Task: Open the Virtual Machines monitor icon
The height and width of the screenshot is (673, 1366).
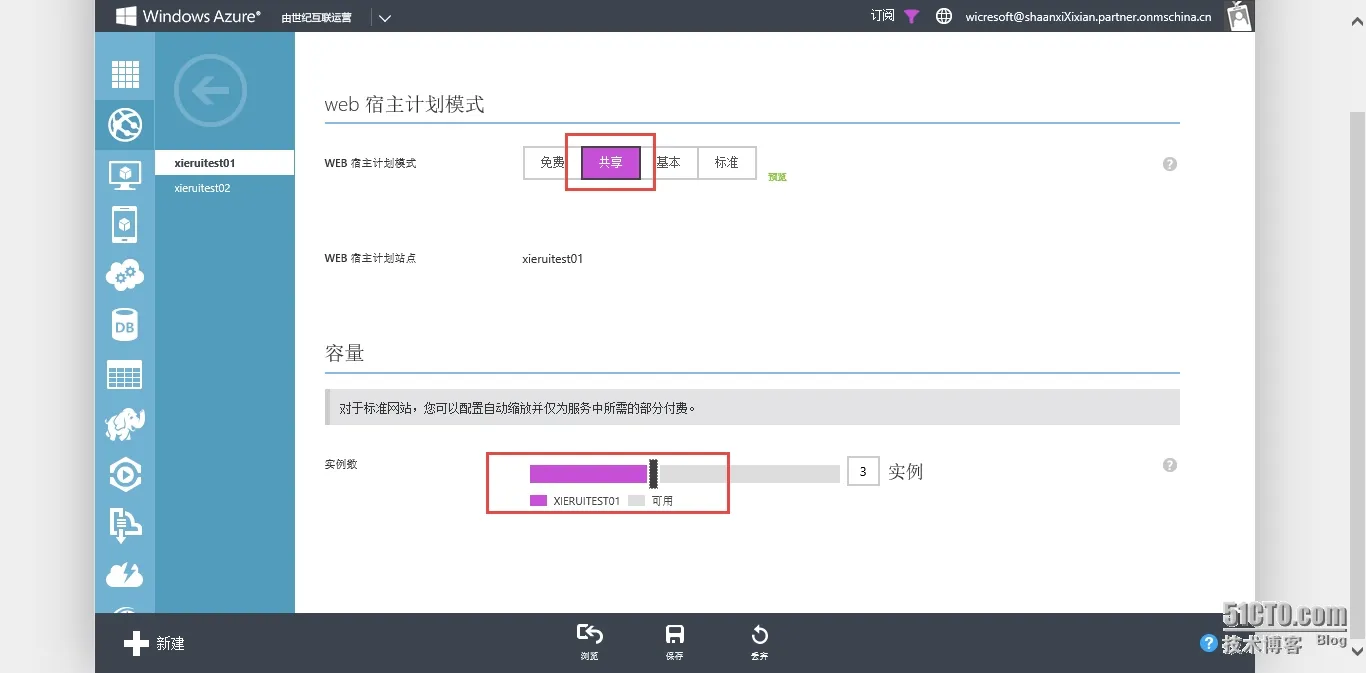Action: [x=125, y=175]
